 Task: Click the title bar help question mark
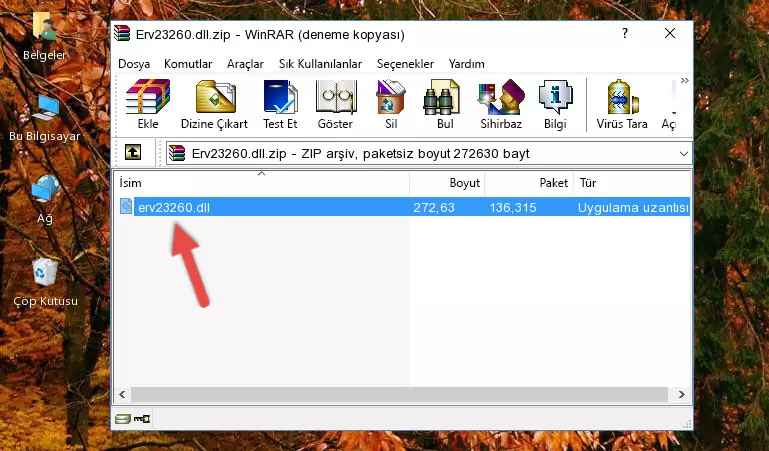point(624,33)
